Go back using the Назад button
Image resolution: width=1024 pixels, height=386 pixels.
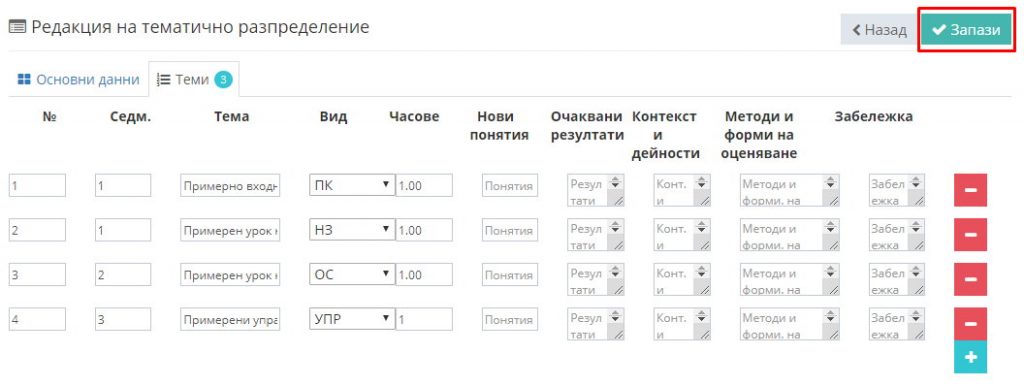pos(880,30)
